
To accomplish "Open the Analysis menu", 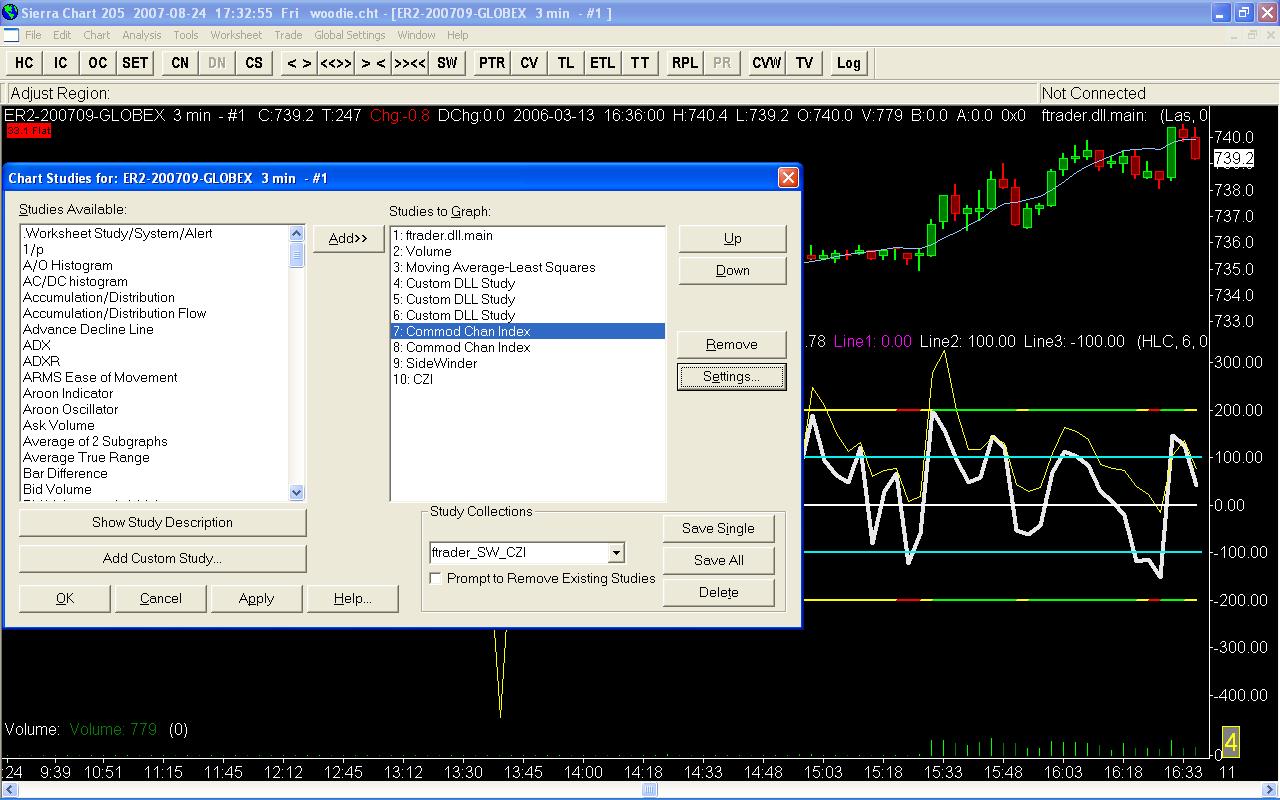I will coord(141,35).
